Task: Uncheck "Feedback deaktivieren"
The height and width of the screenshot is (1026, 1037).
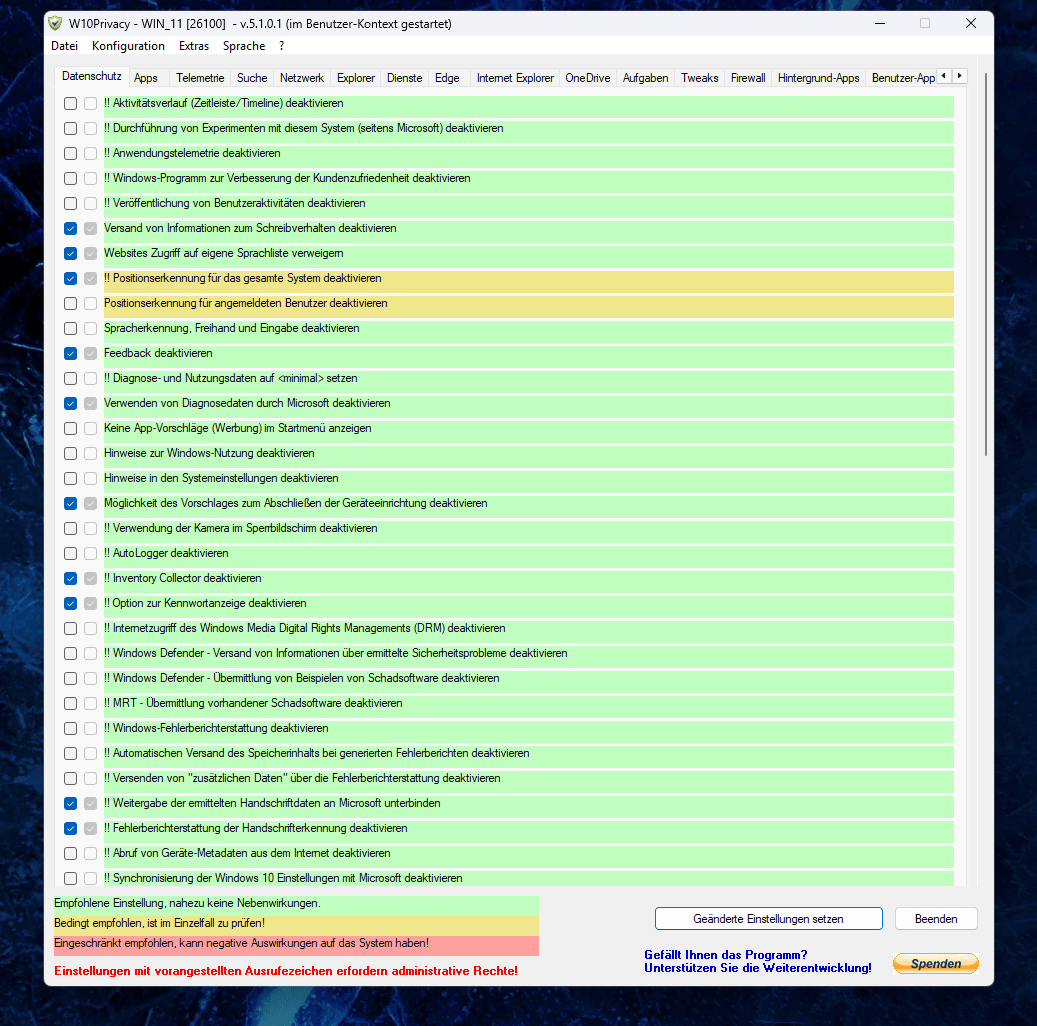Action: point(70,353)
